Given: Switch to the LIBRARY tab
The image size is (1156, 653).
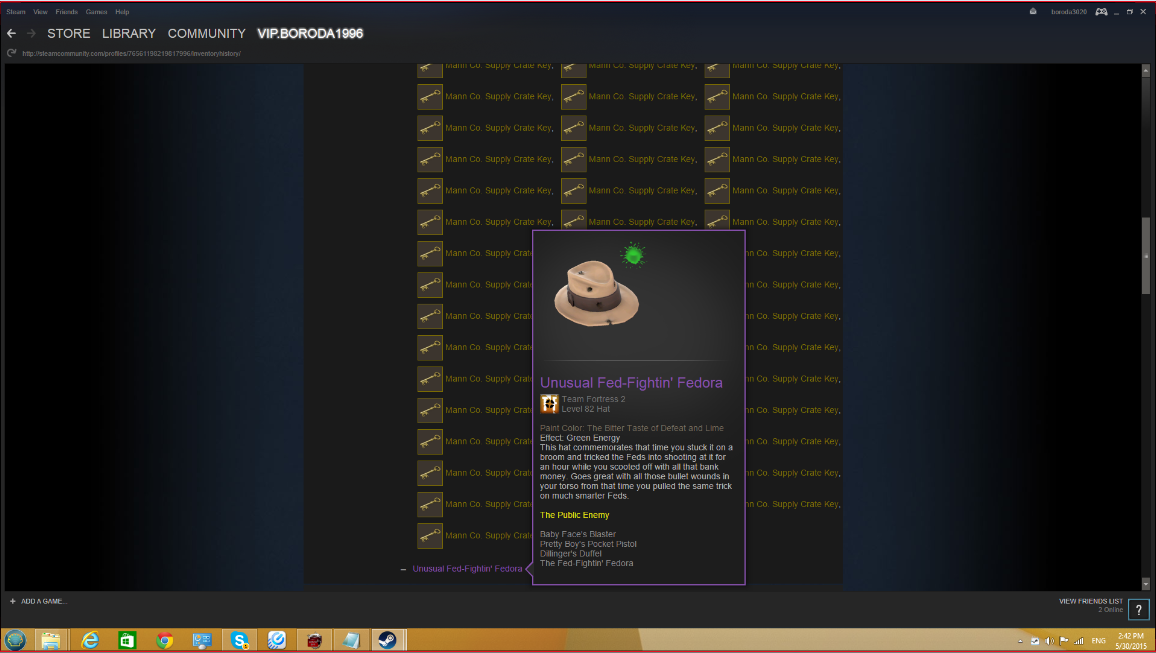Looking at the screenshot, I should pyautogui.click(x=129, y=34).
